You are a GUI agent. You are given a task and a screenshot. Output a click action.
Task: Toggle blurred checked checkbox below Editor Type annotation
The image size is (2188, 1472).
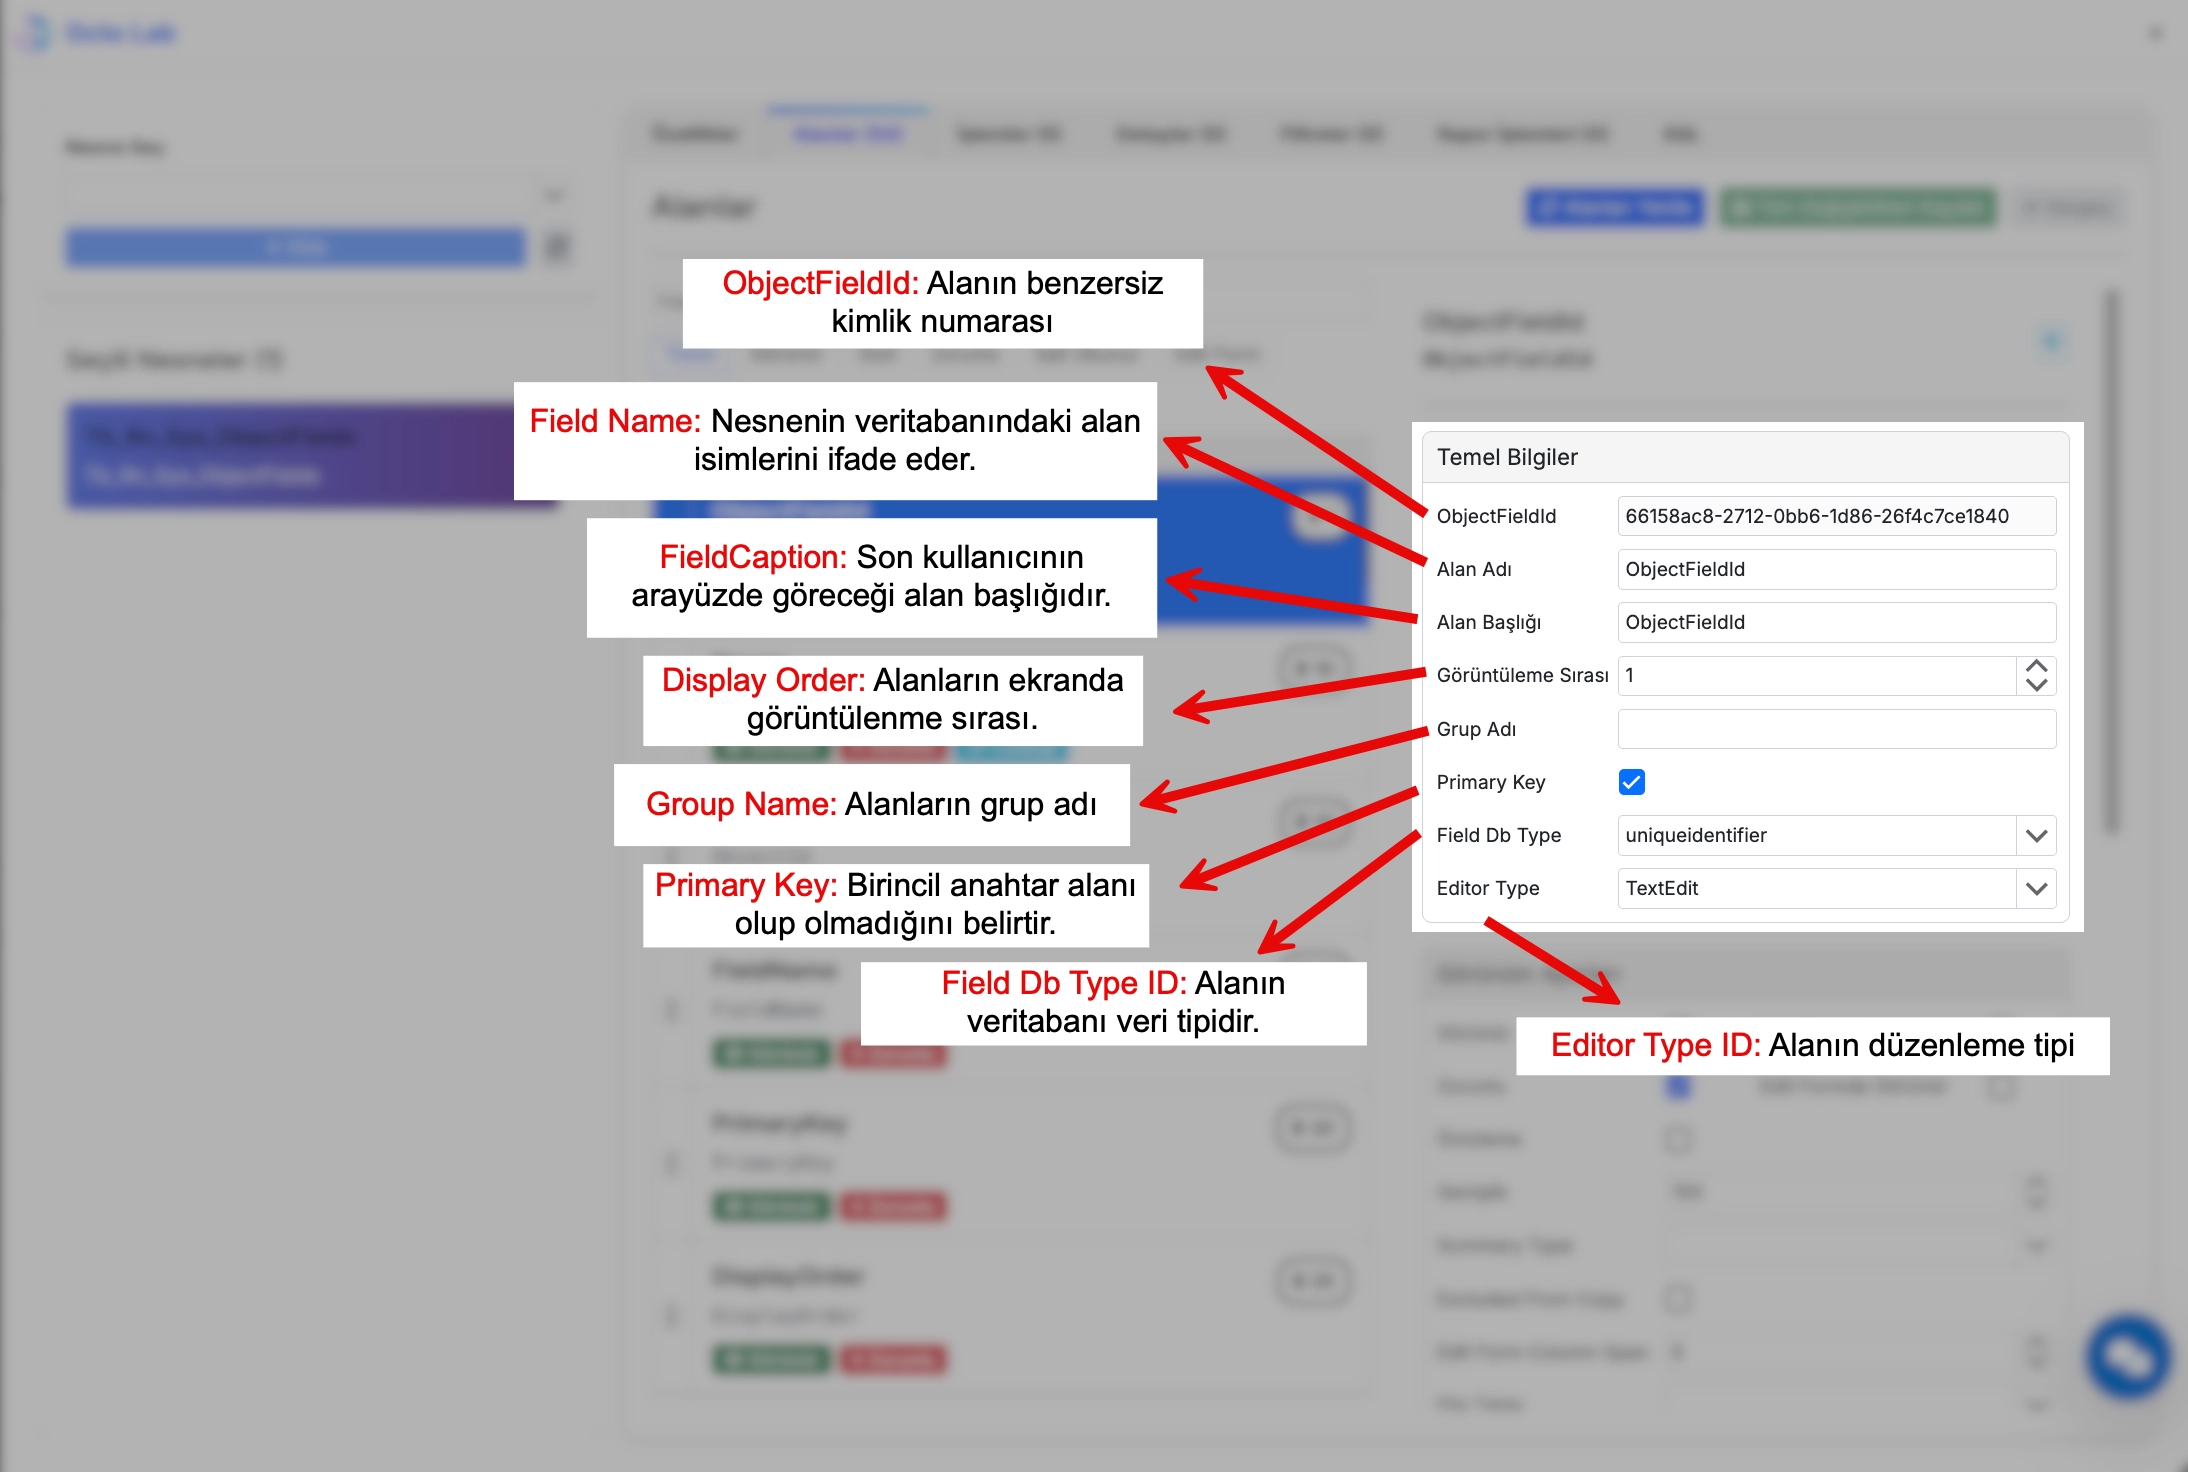(x=1679, y=1086)
